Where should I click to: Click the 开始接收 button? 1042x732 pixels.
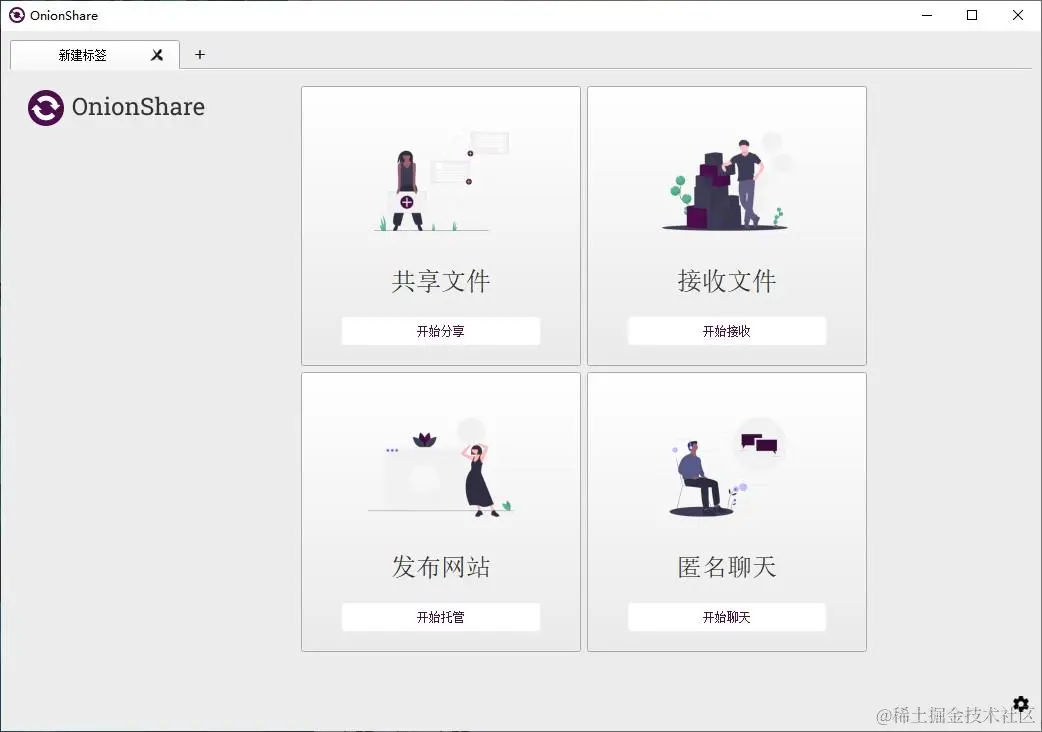point(727,331)
